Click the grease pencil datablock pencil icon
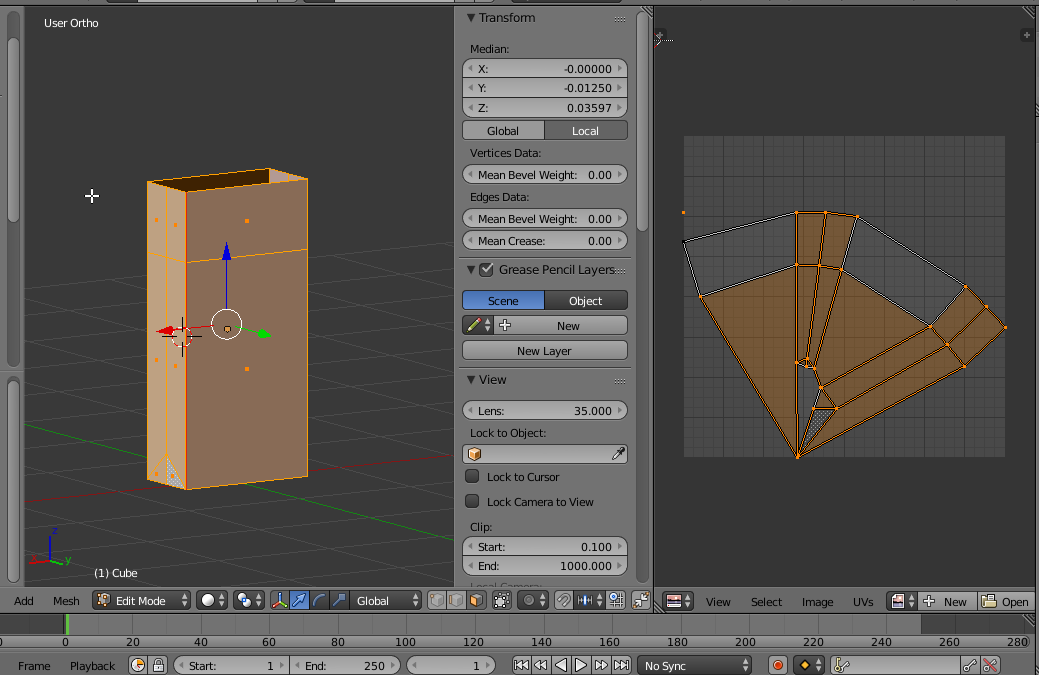This screenshot has height=675, width=1039. tap(478, 325)
